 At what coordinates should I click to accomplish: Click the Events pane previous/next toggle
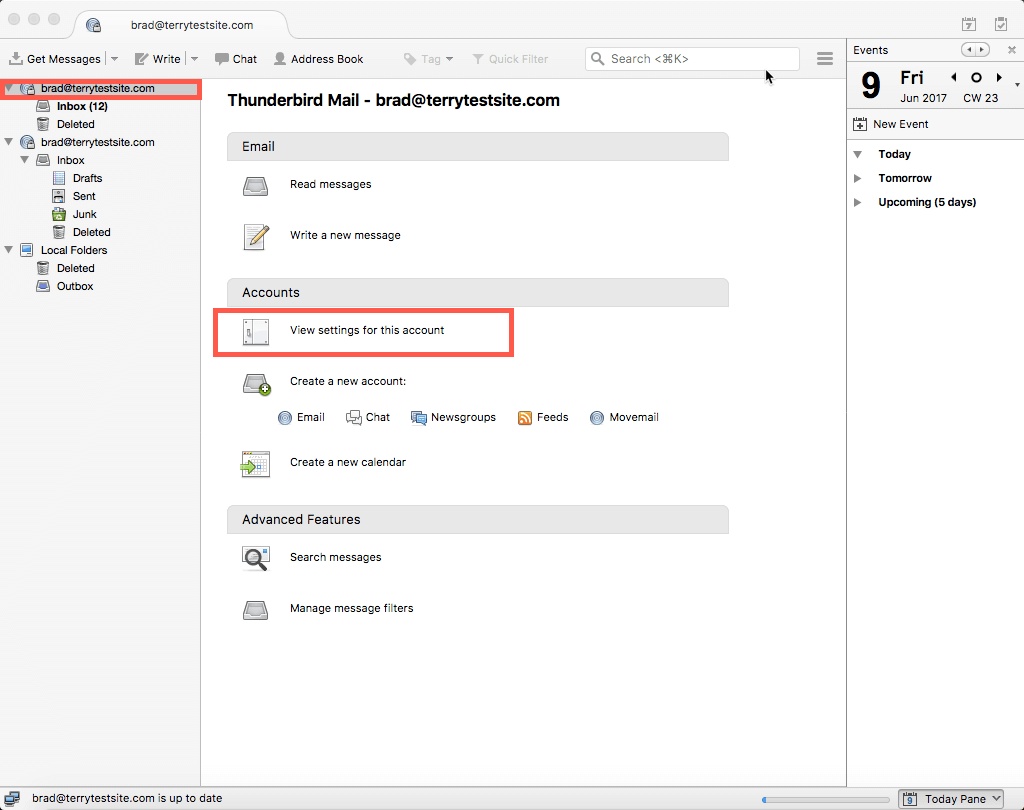pos(975,50)
